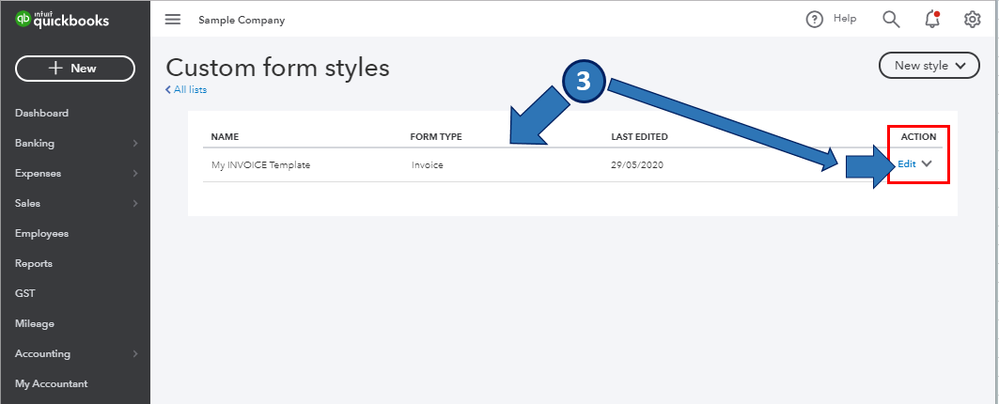Open the GST sidebar item

point(25,293)
